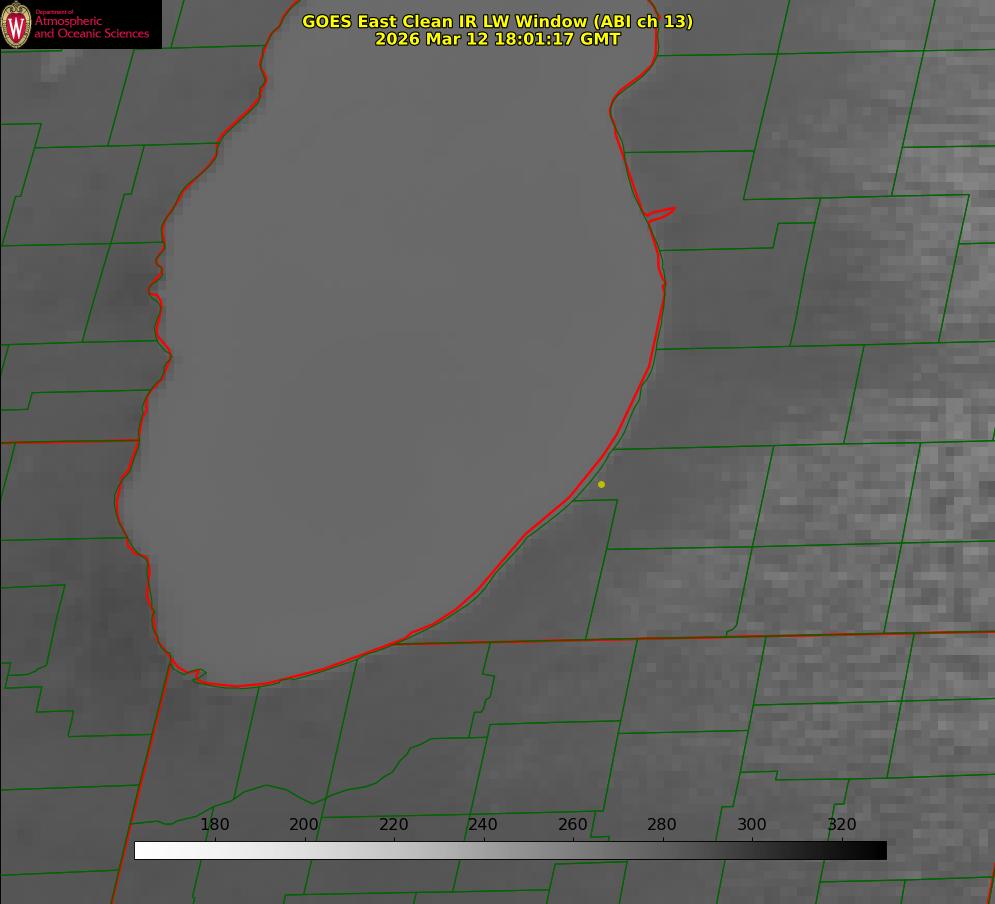Click the 320 colorbar tick label
The height and width of the screenshot is (904, 995).
pos(842,825)
